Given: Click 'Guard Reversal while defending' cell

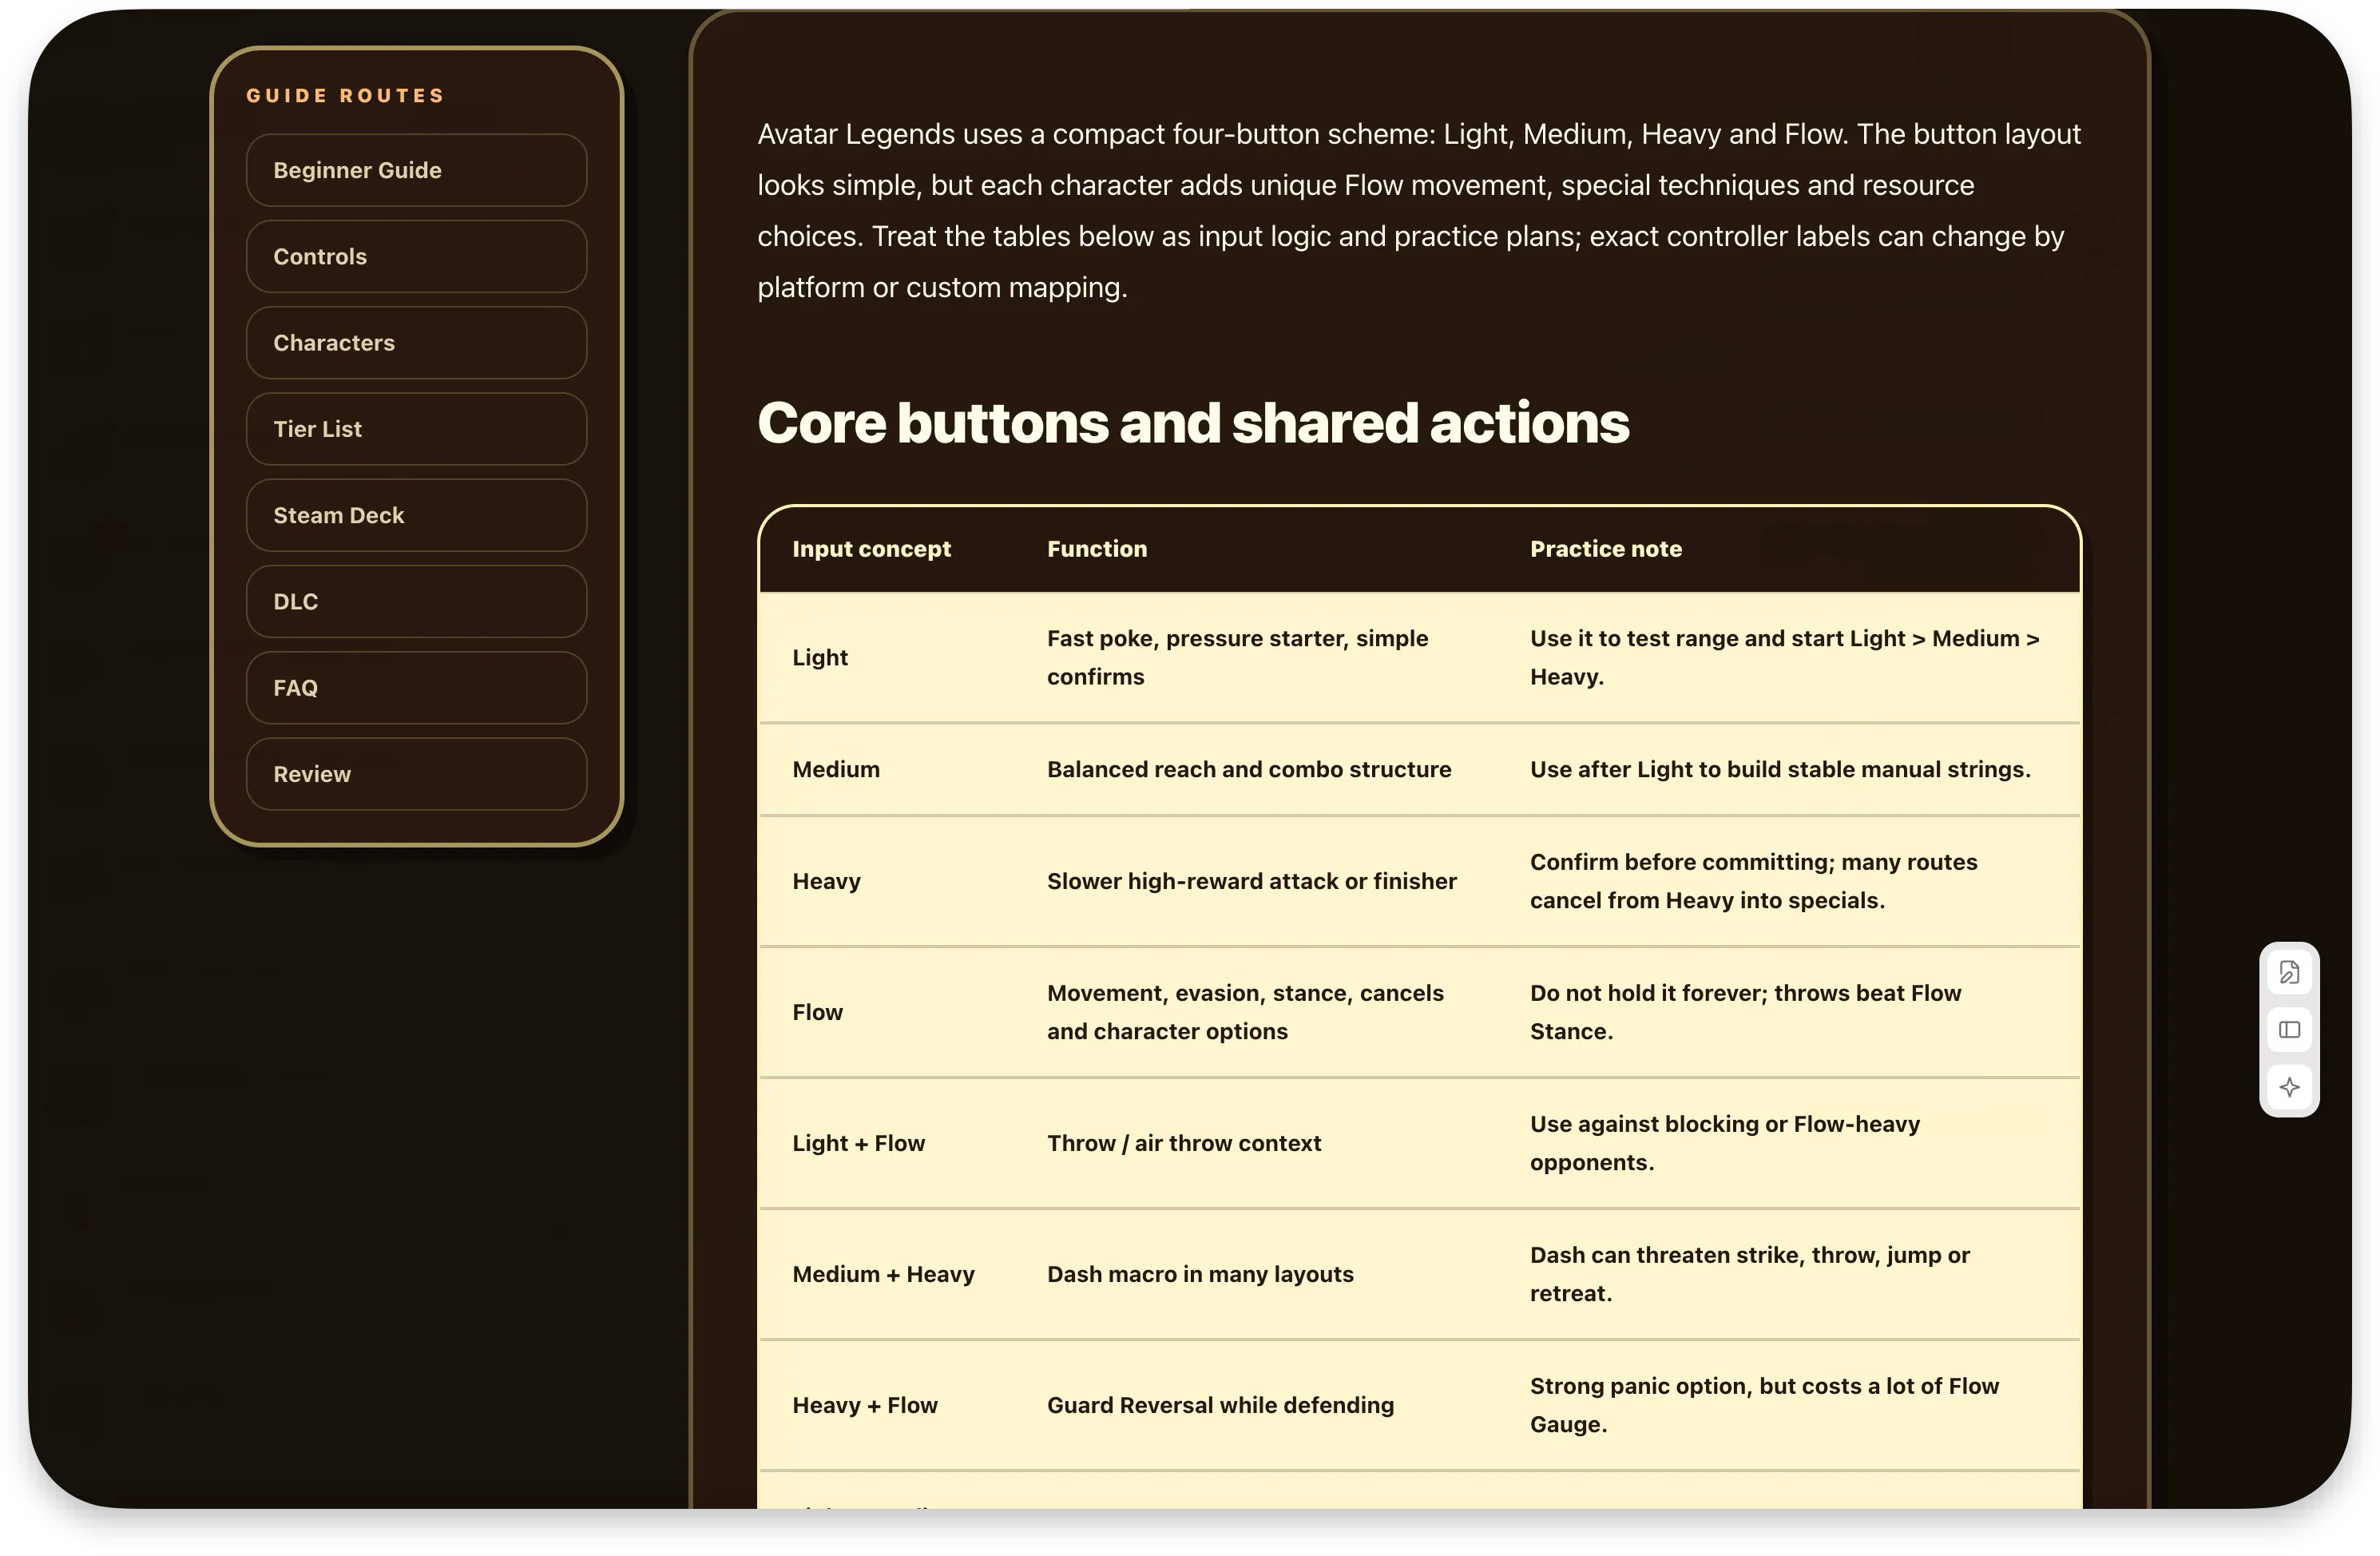Looking at the screenshot, I should pyautogui.click(x=1220, y=1405).
